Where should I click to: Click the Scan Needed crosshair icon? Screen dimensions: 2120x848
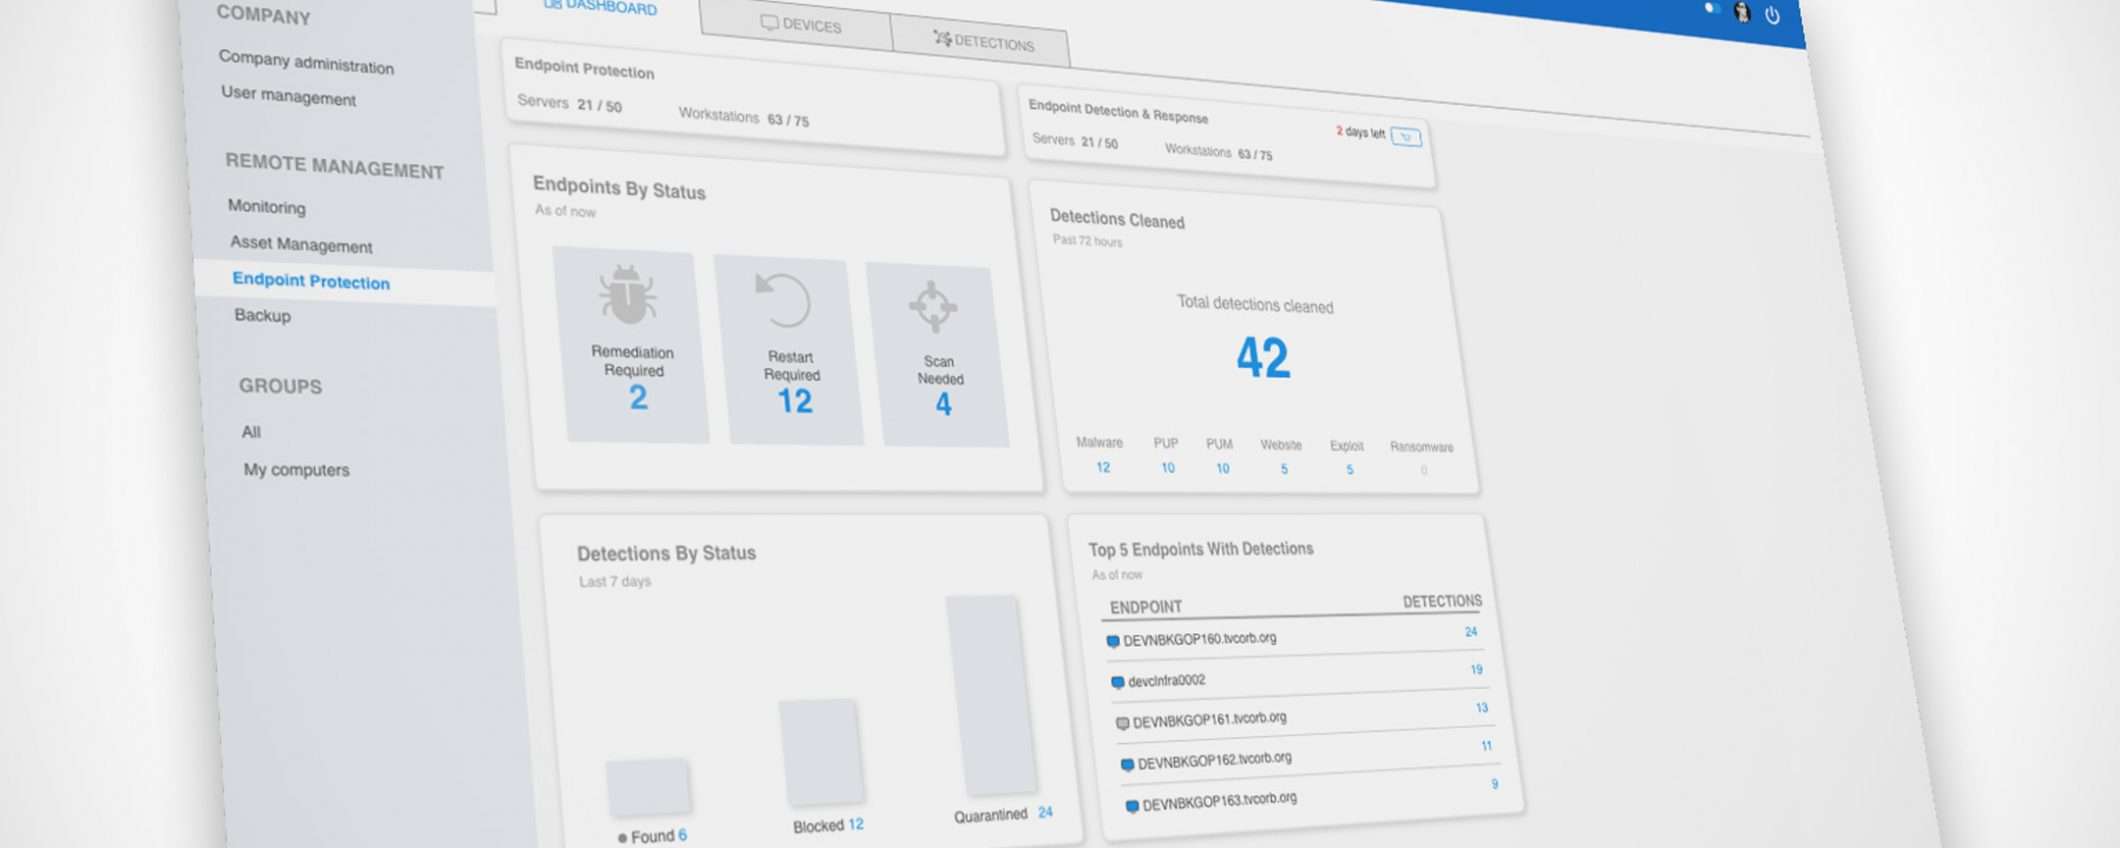[x=933, y=306]
